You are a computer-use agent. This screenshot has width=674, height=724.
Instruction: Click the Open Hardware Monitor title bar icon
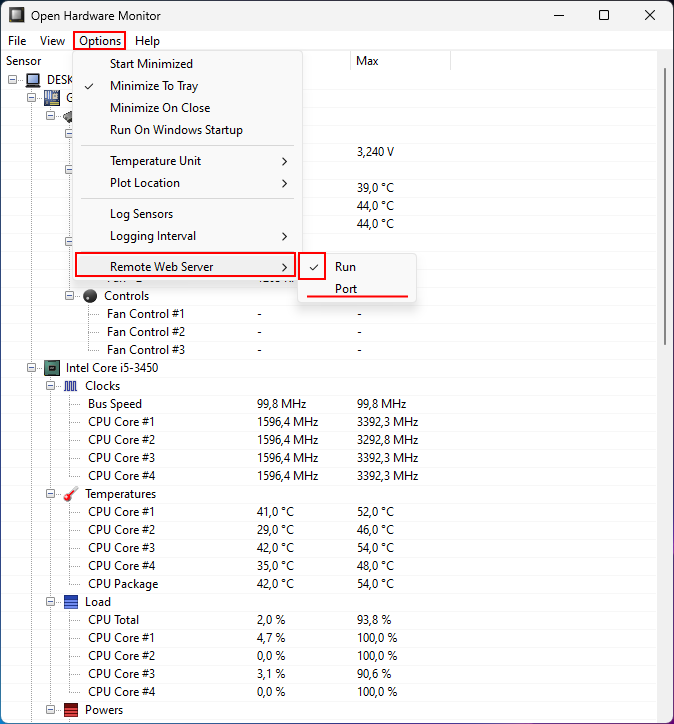click(17, 15)
